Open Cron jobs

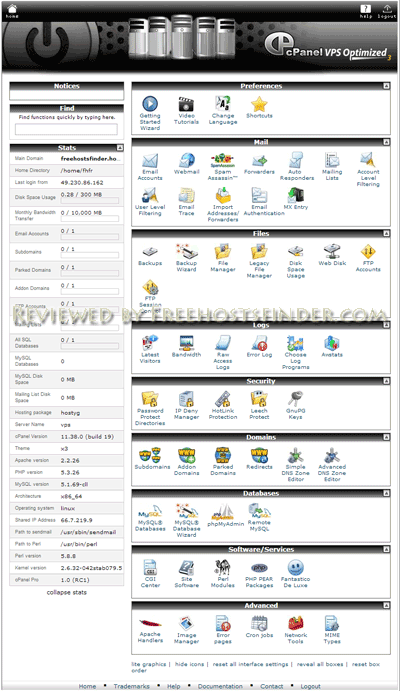(x=259, y=627)
